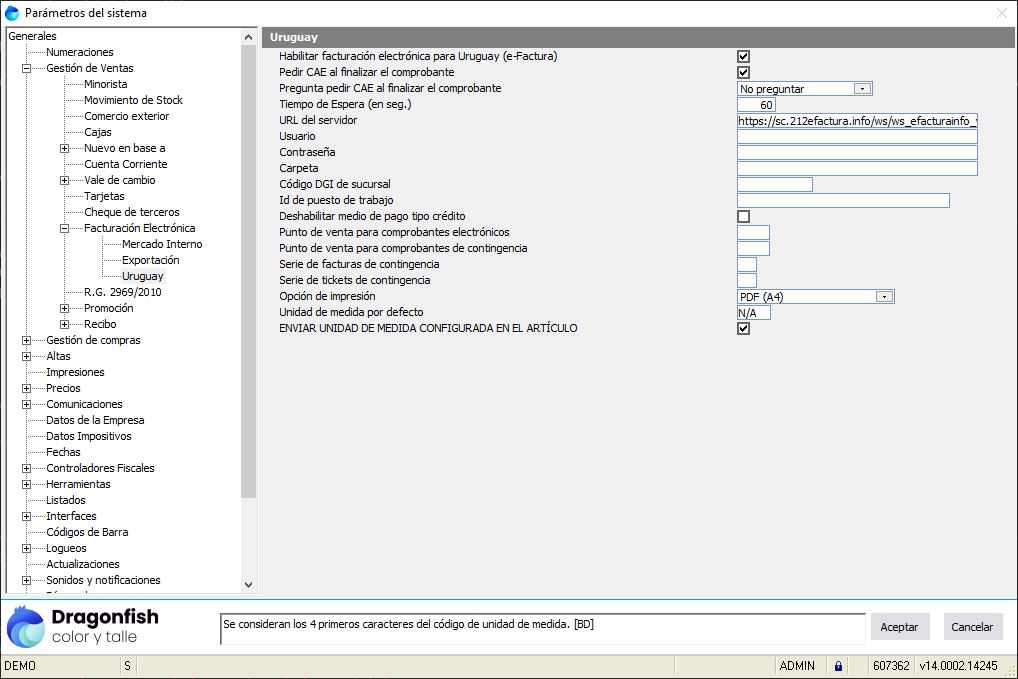Select Listados tree item
Image resolution: width=1018 pixels, height=679 pixels.
[x=66, y=500]
